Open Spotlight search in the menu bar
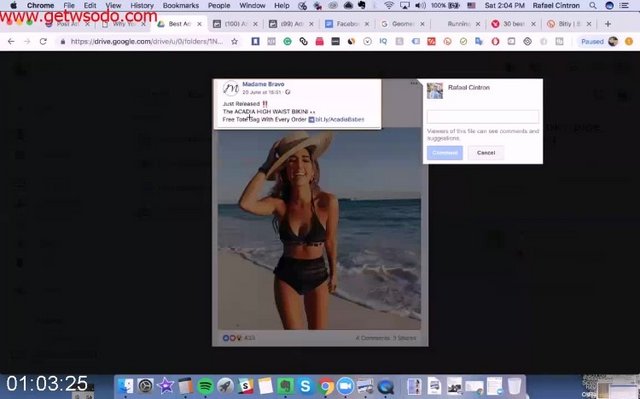 (x=593, y=6)
